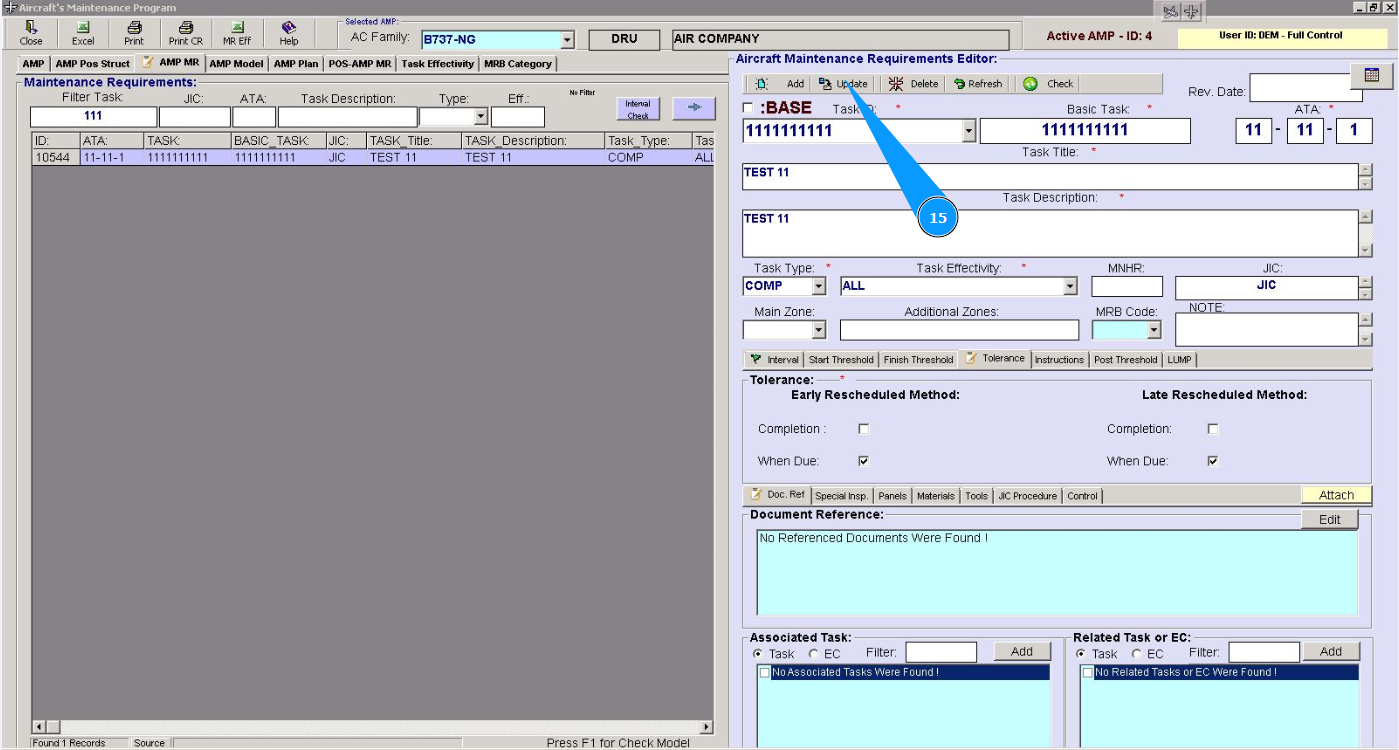Image resolution: width=1399 pixels, height=750 pixels.
Task: Expand the Task Type dropdown
Action: 819,287
